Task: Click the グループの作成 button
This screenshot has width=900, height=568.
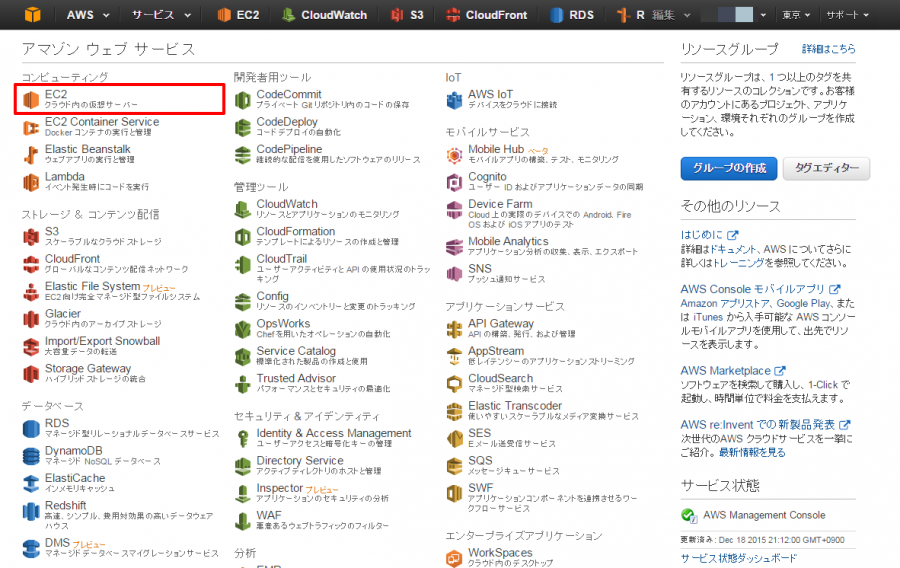Action: coord(729,168)
